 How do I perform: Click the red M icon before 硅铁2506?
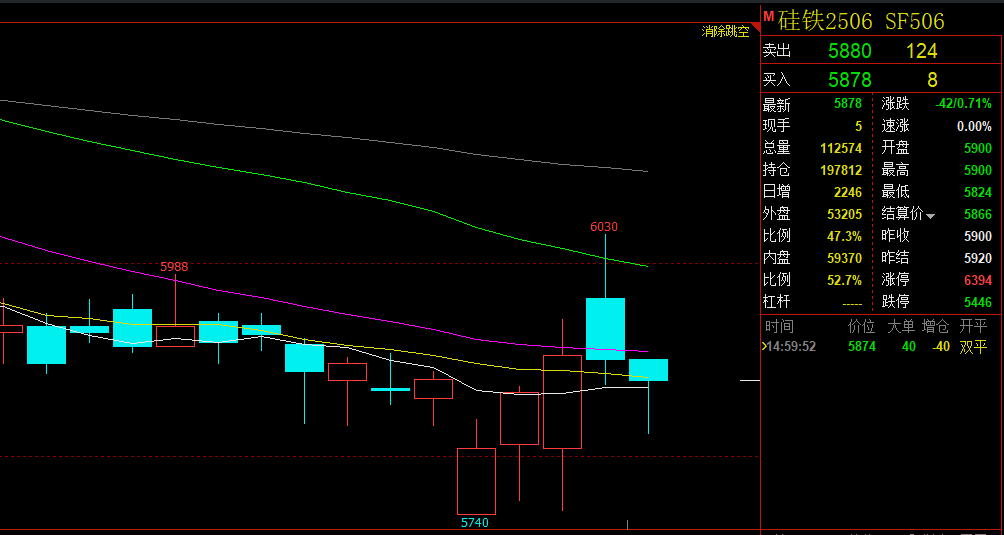click(x=769, y=17)
